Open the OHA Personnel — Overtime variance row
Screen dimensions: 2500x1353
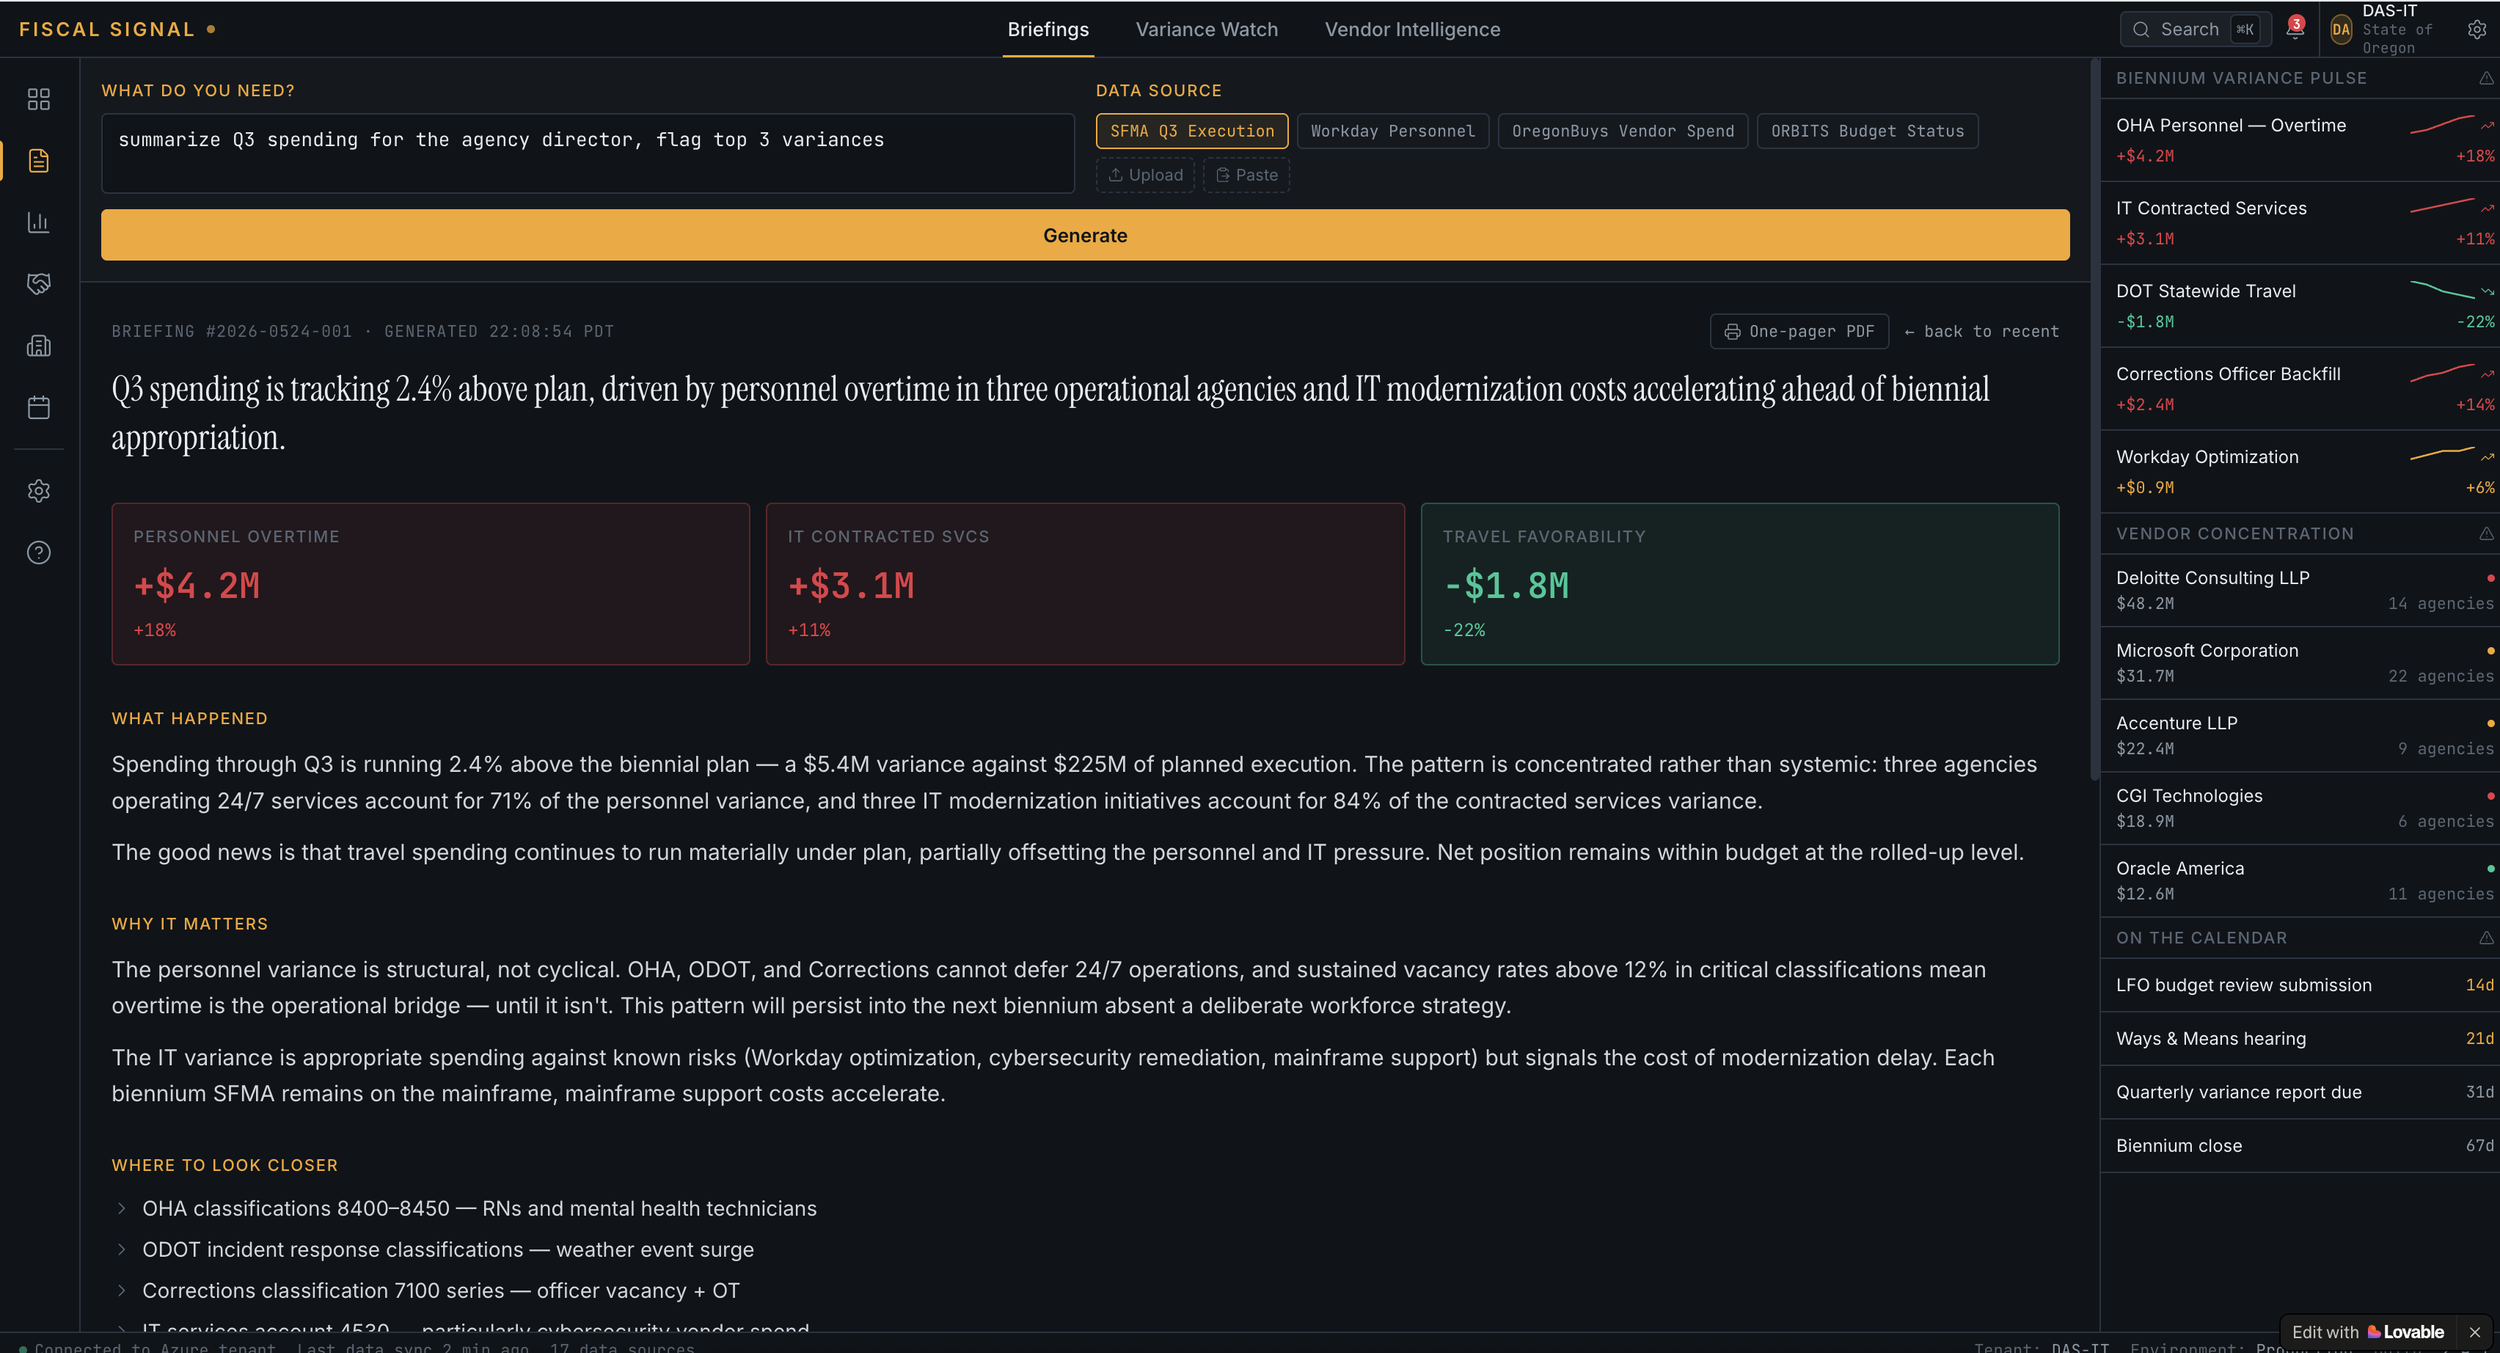point(2300,140)
